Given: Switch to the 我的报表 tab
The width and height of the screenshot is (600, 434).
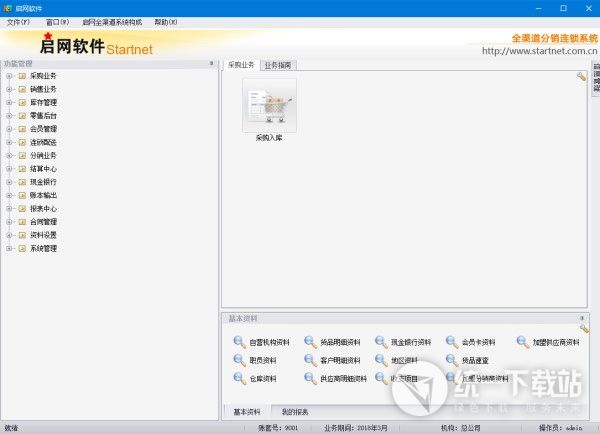Looking at the screenshot, I should pyautogui.click(x=294, y=412).
